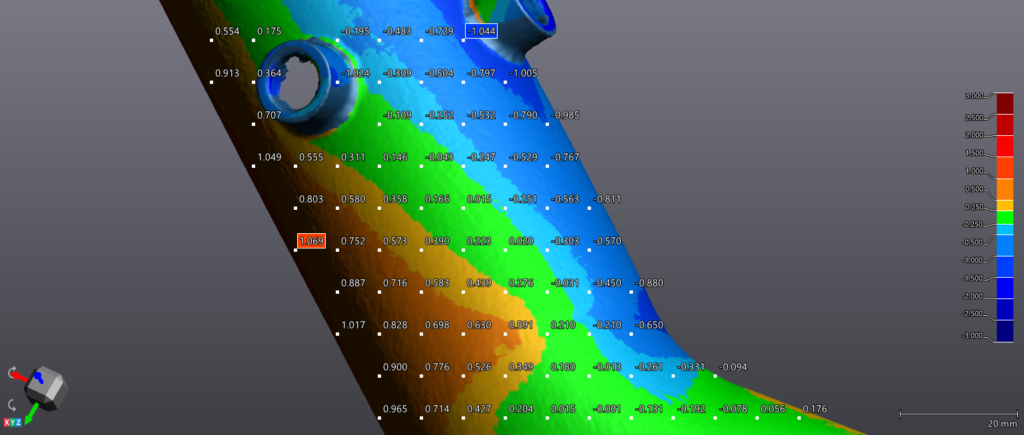Viewport: 1024px width, 435px height.
Task: Select the -0.001 deviation label
Action: 607,409
